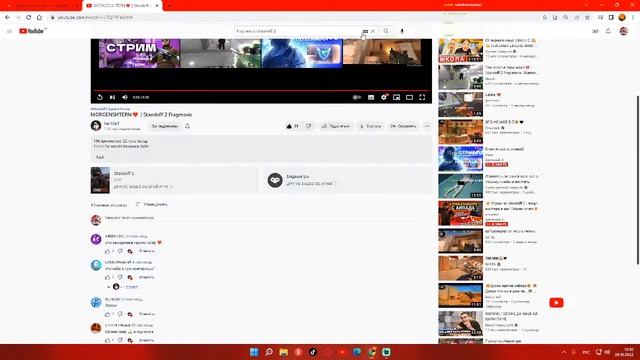Viewport: 640px width, 360px height.
Task: Like the first comment with red heart
Action: pos(108,251)
